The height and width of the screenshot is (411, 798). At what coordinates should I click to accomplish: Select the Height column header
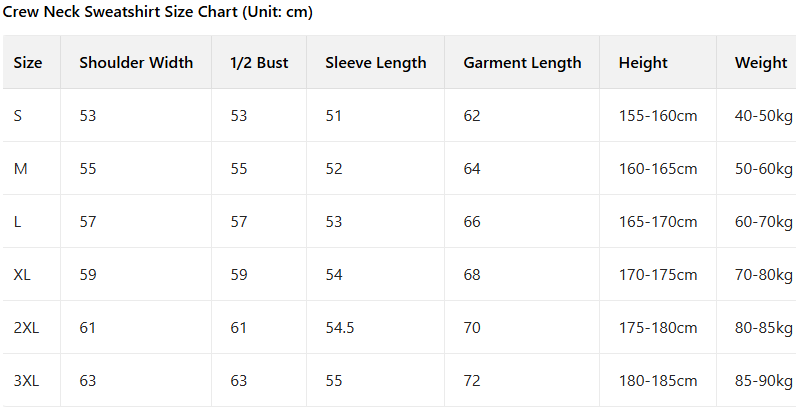point(643,63)
